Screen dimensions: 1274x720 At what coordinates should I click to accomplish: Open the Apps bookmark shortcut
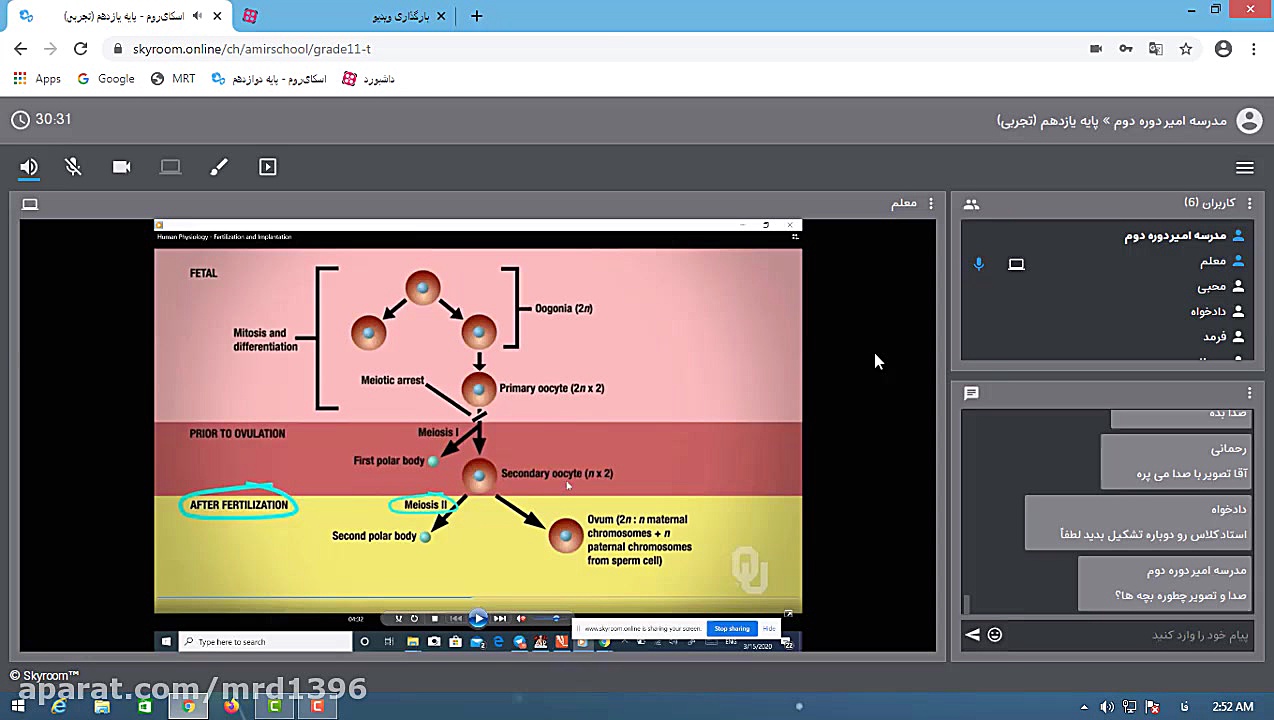(37, 79)
